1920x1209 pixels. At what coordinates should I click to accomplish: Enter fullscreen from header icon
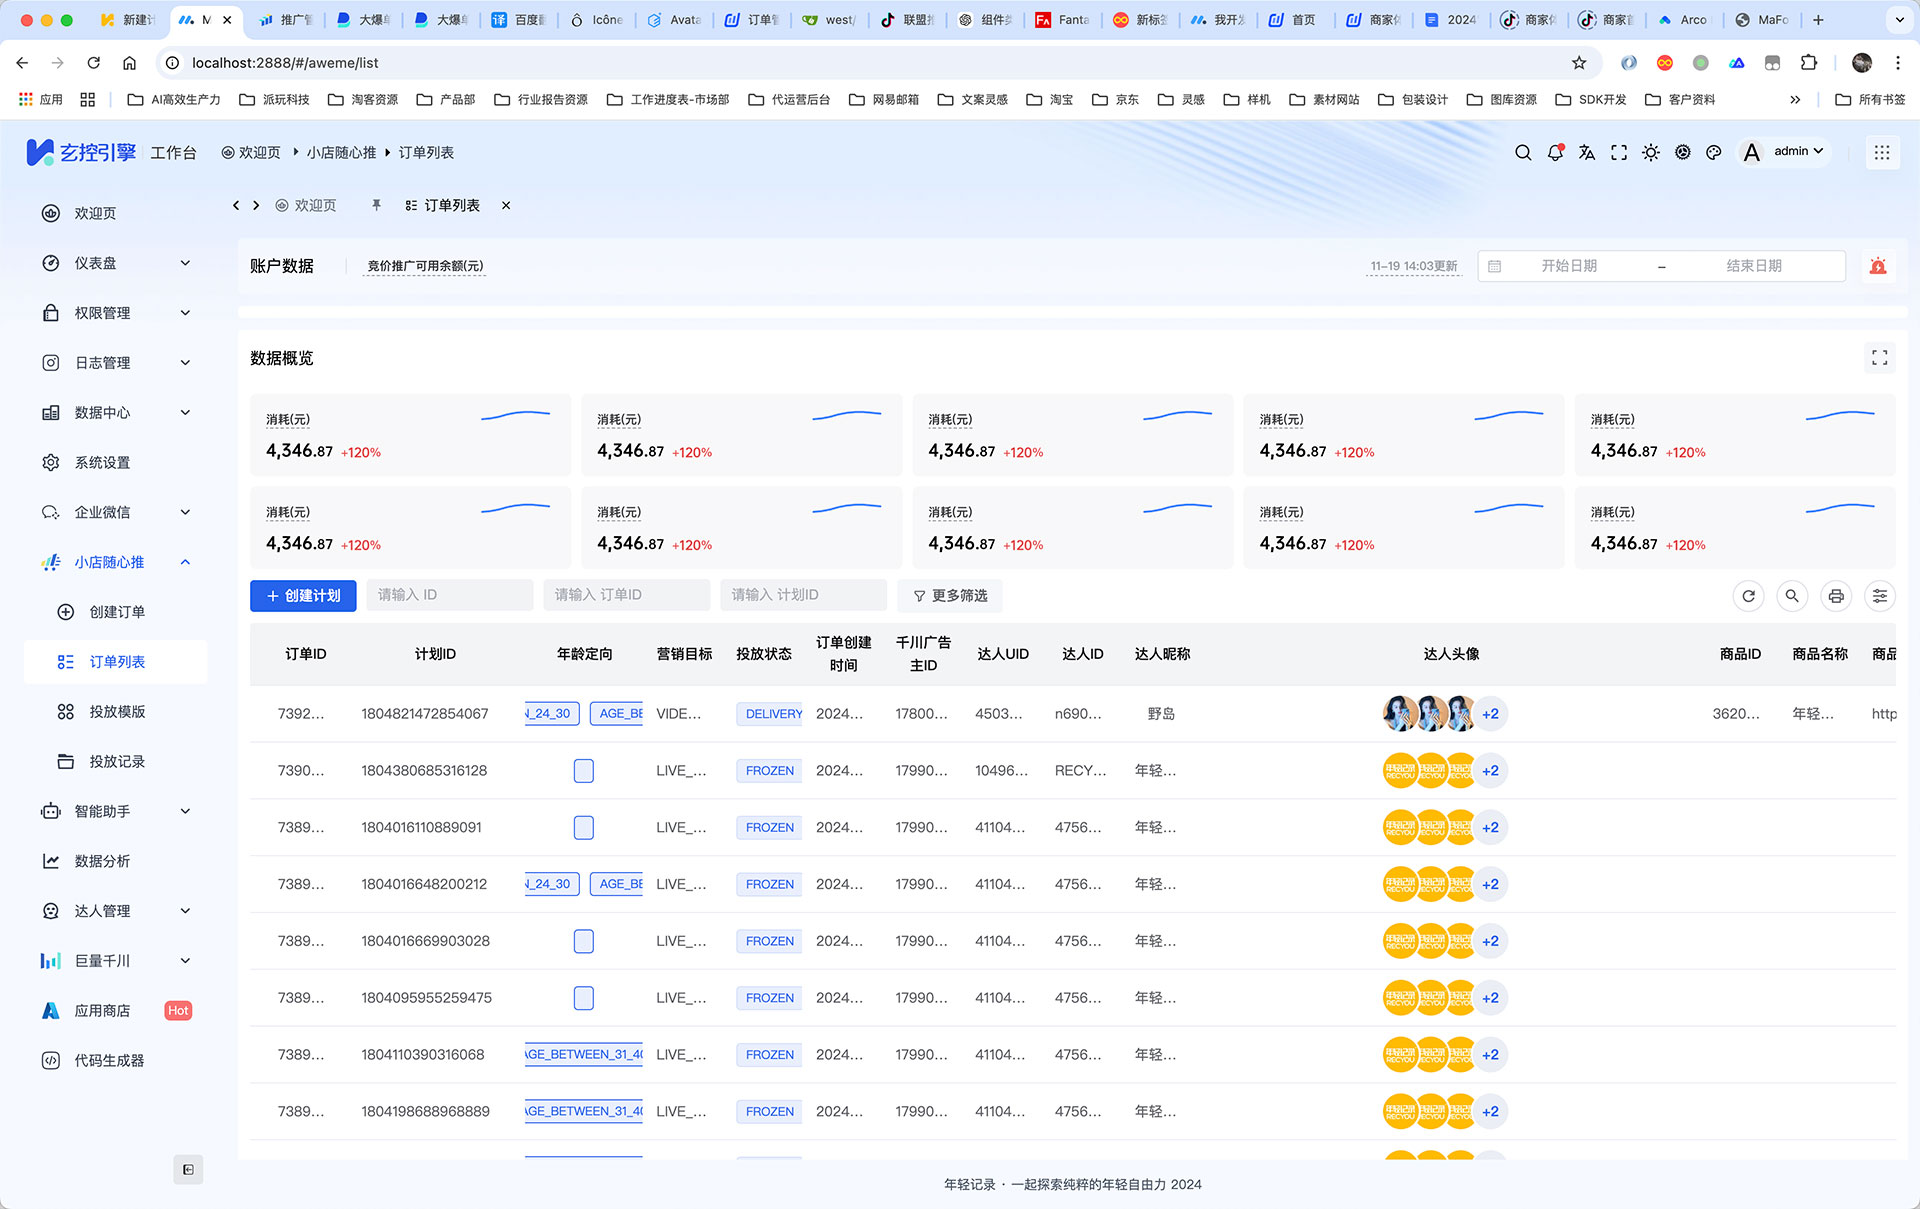[1619, 152]
